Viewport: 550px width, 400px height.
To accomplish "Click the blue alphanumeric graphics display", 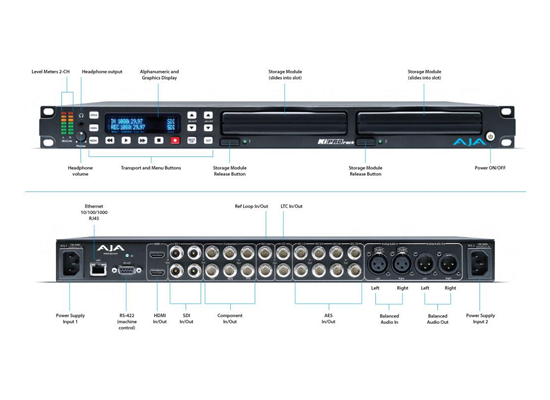I will (x=143, y=124).
